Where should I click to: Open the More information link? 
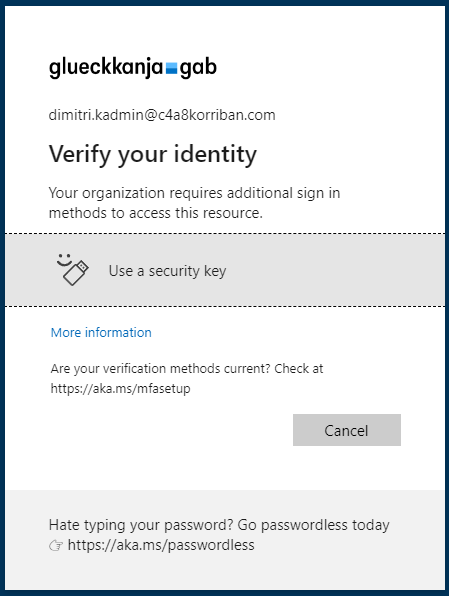(101, 333)
